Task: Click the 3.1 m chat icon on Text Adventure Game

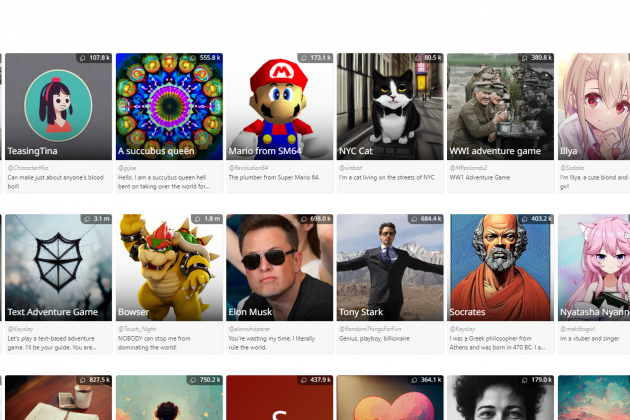Action: tap(86, 218)
